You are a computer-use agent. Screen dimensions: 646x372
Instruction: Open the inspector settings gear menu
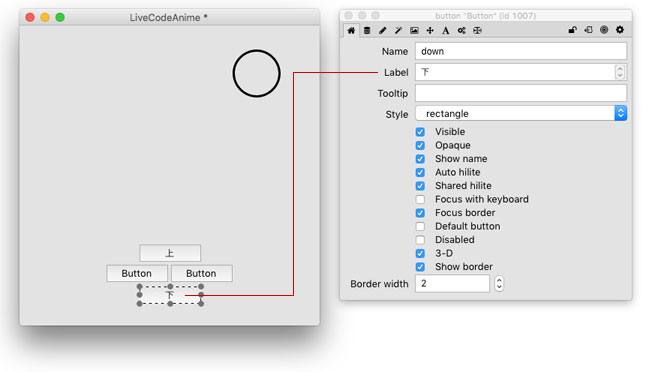(x=620, y=30)
